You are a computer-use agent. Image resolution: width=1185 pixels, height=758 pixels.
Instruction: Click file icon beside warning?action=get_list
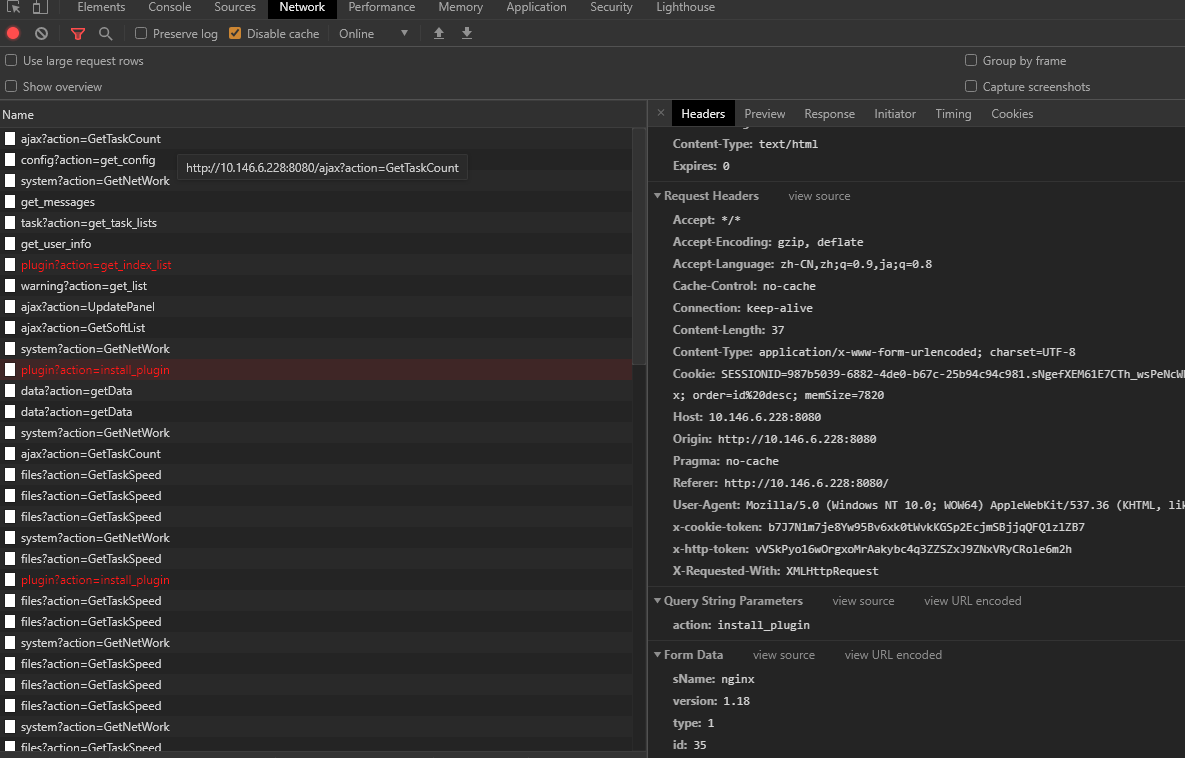[x=10, y=286]
